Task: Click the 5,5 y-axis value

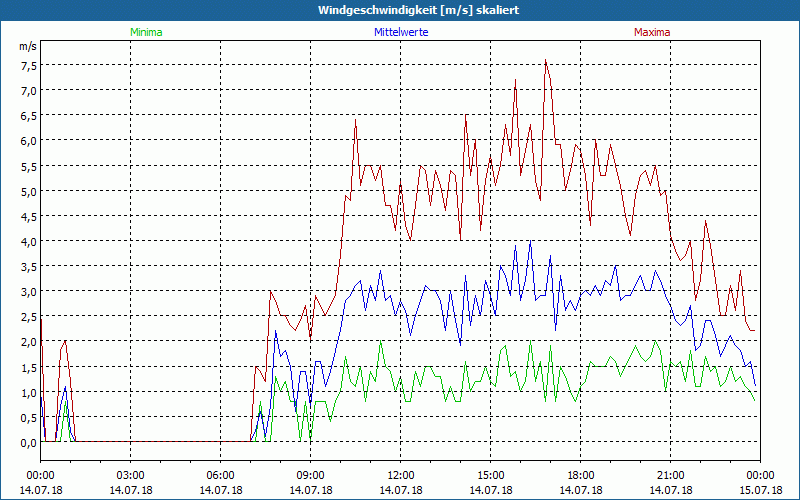Action: (x=29, y=166)
